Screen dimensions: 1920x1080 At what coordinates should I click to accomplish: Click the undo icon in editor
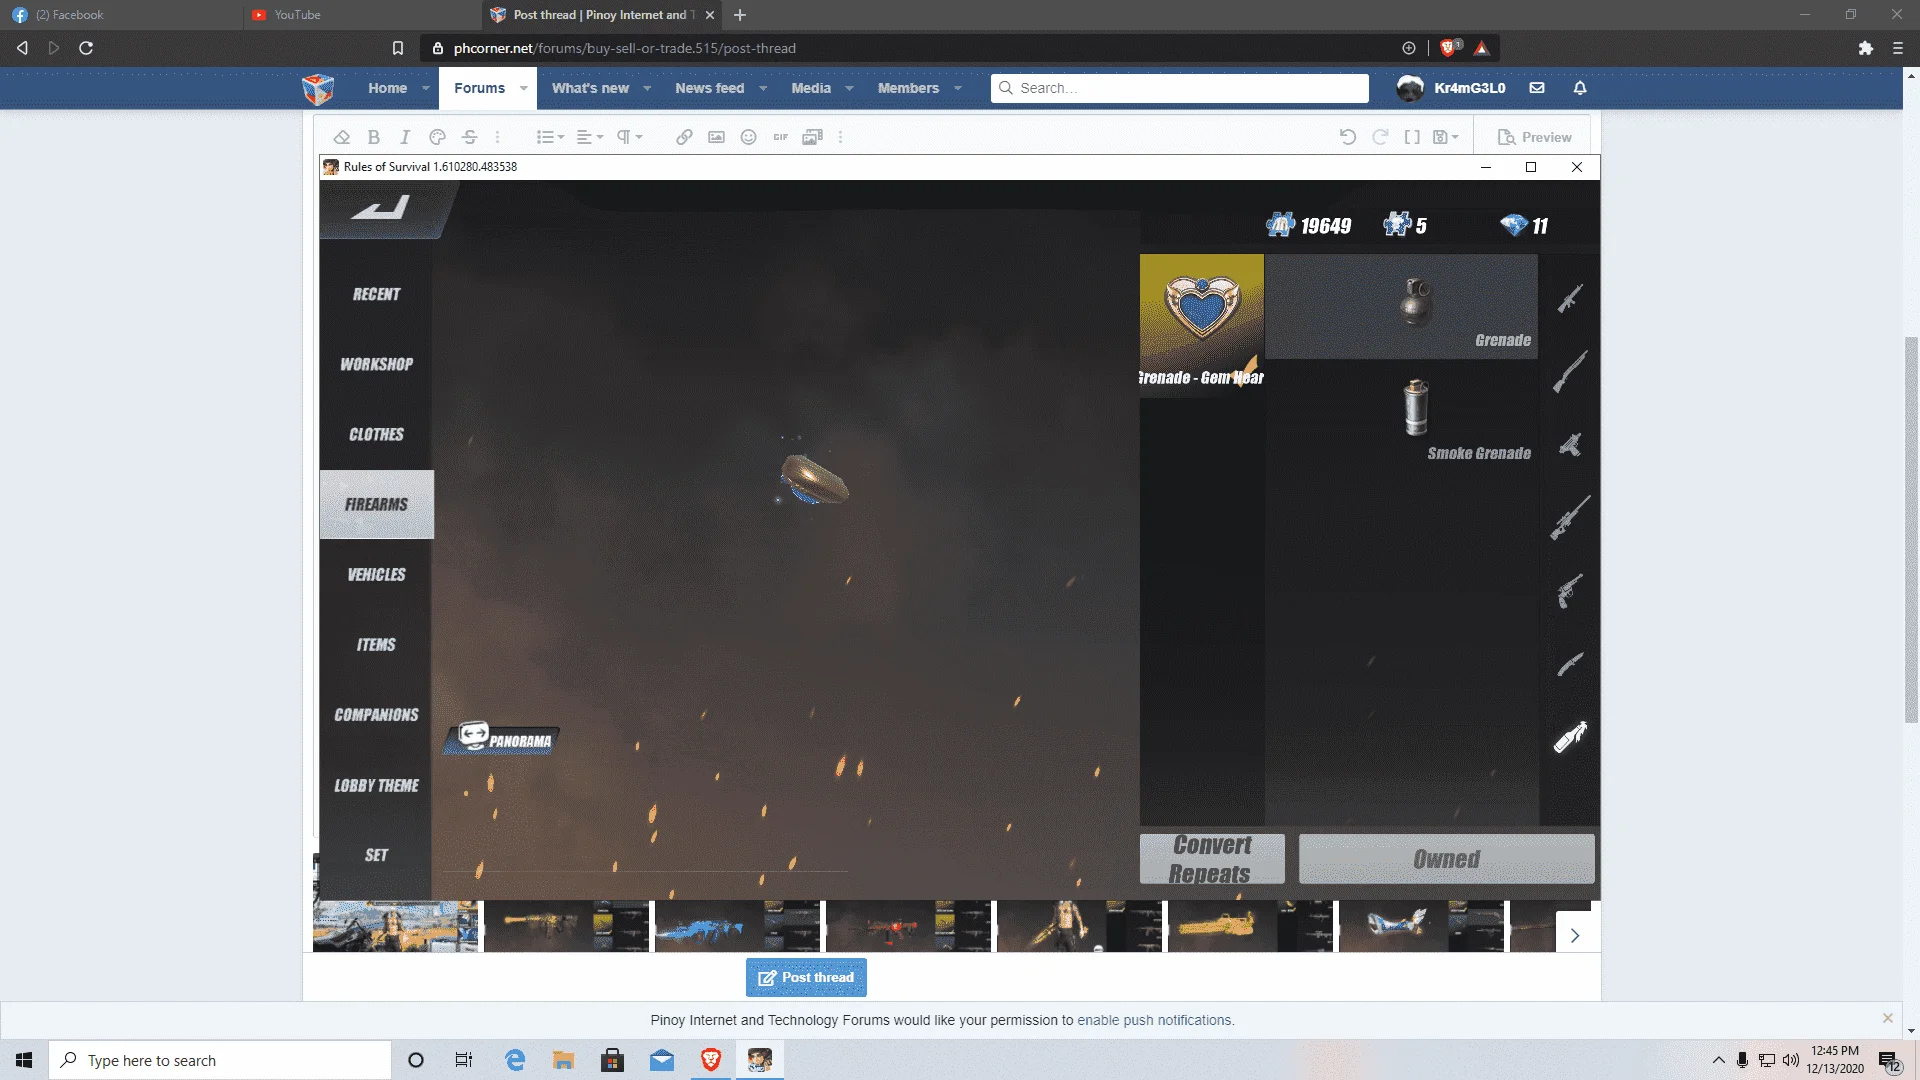(1348, 137)
